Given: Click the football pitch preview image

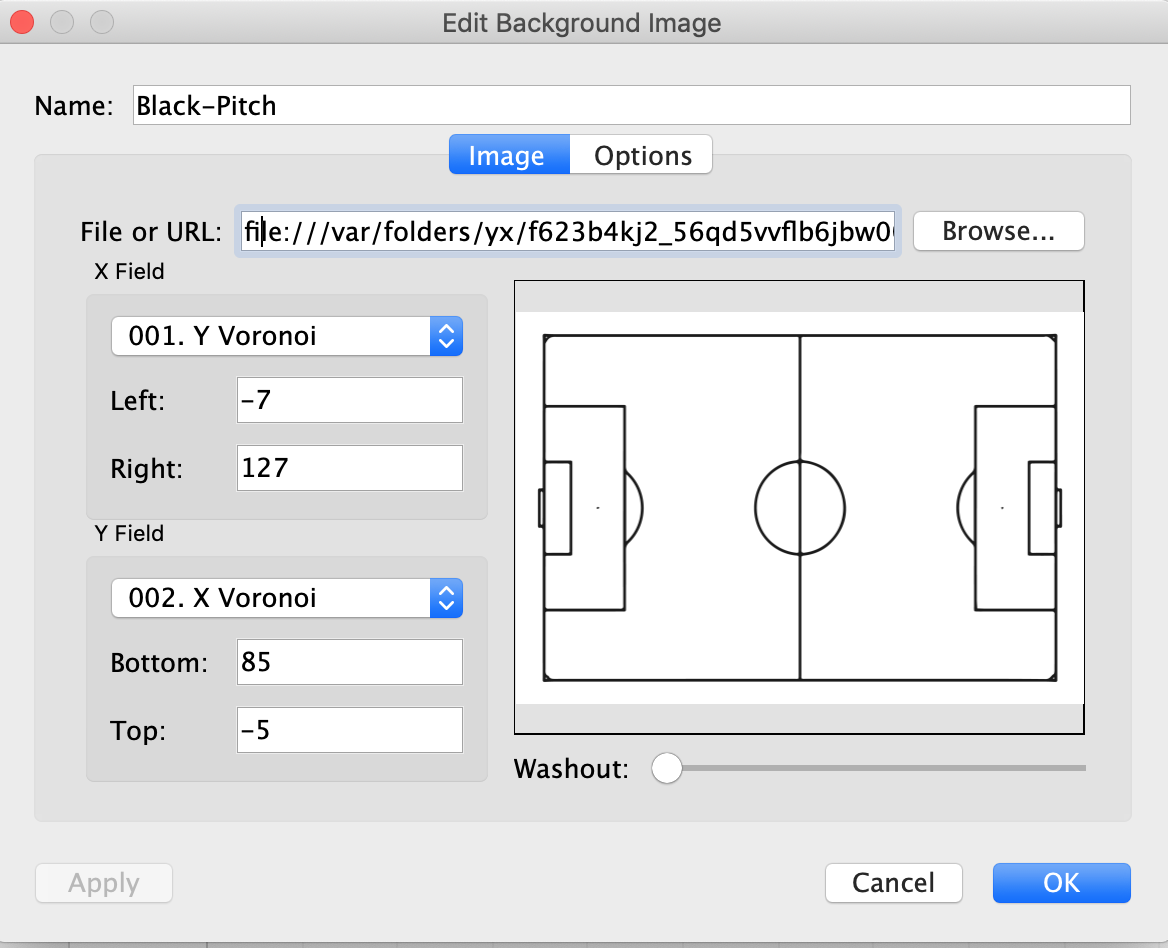Looking at the screenshot, I should click(x=799, y=507).
